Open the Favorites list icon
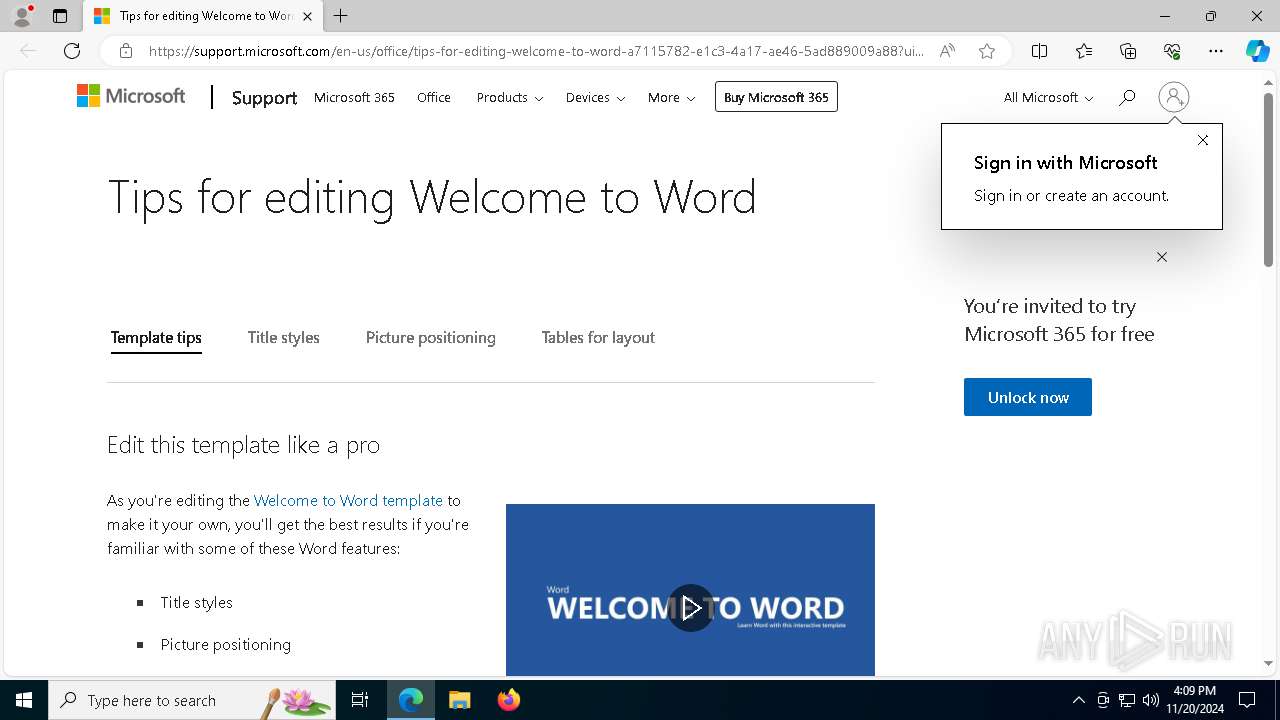Screen dimensions: 1280x720 (x=1084, y=51)
